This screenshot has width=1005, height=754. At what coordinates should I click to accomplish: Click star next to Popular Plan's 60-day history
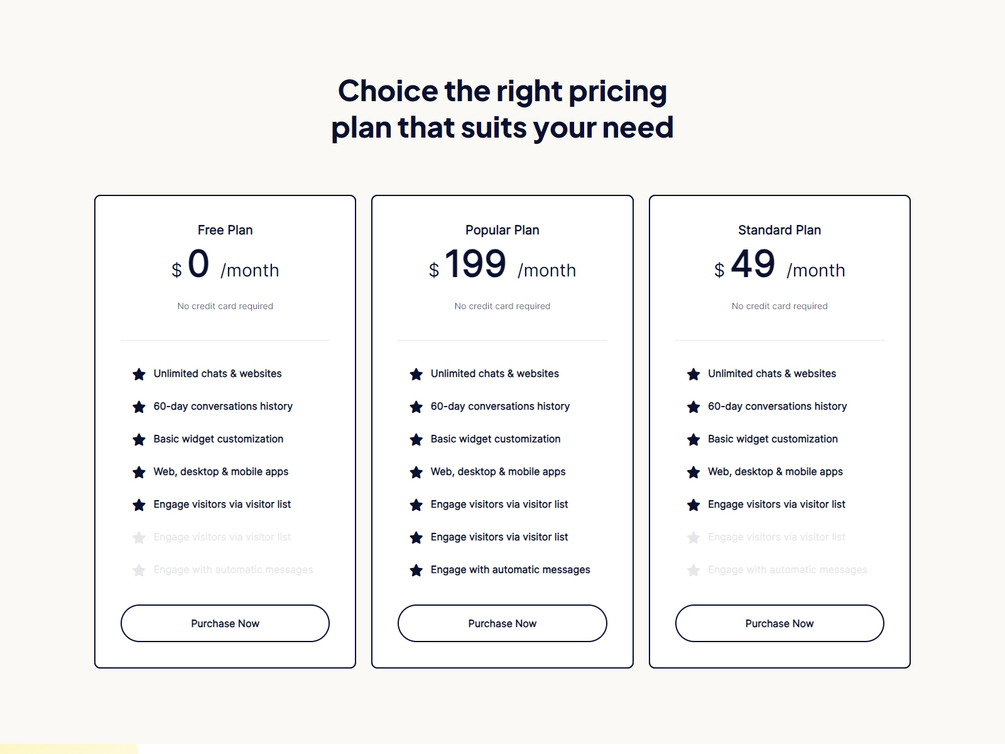[416, 407]
